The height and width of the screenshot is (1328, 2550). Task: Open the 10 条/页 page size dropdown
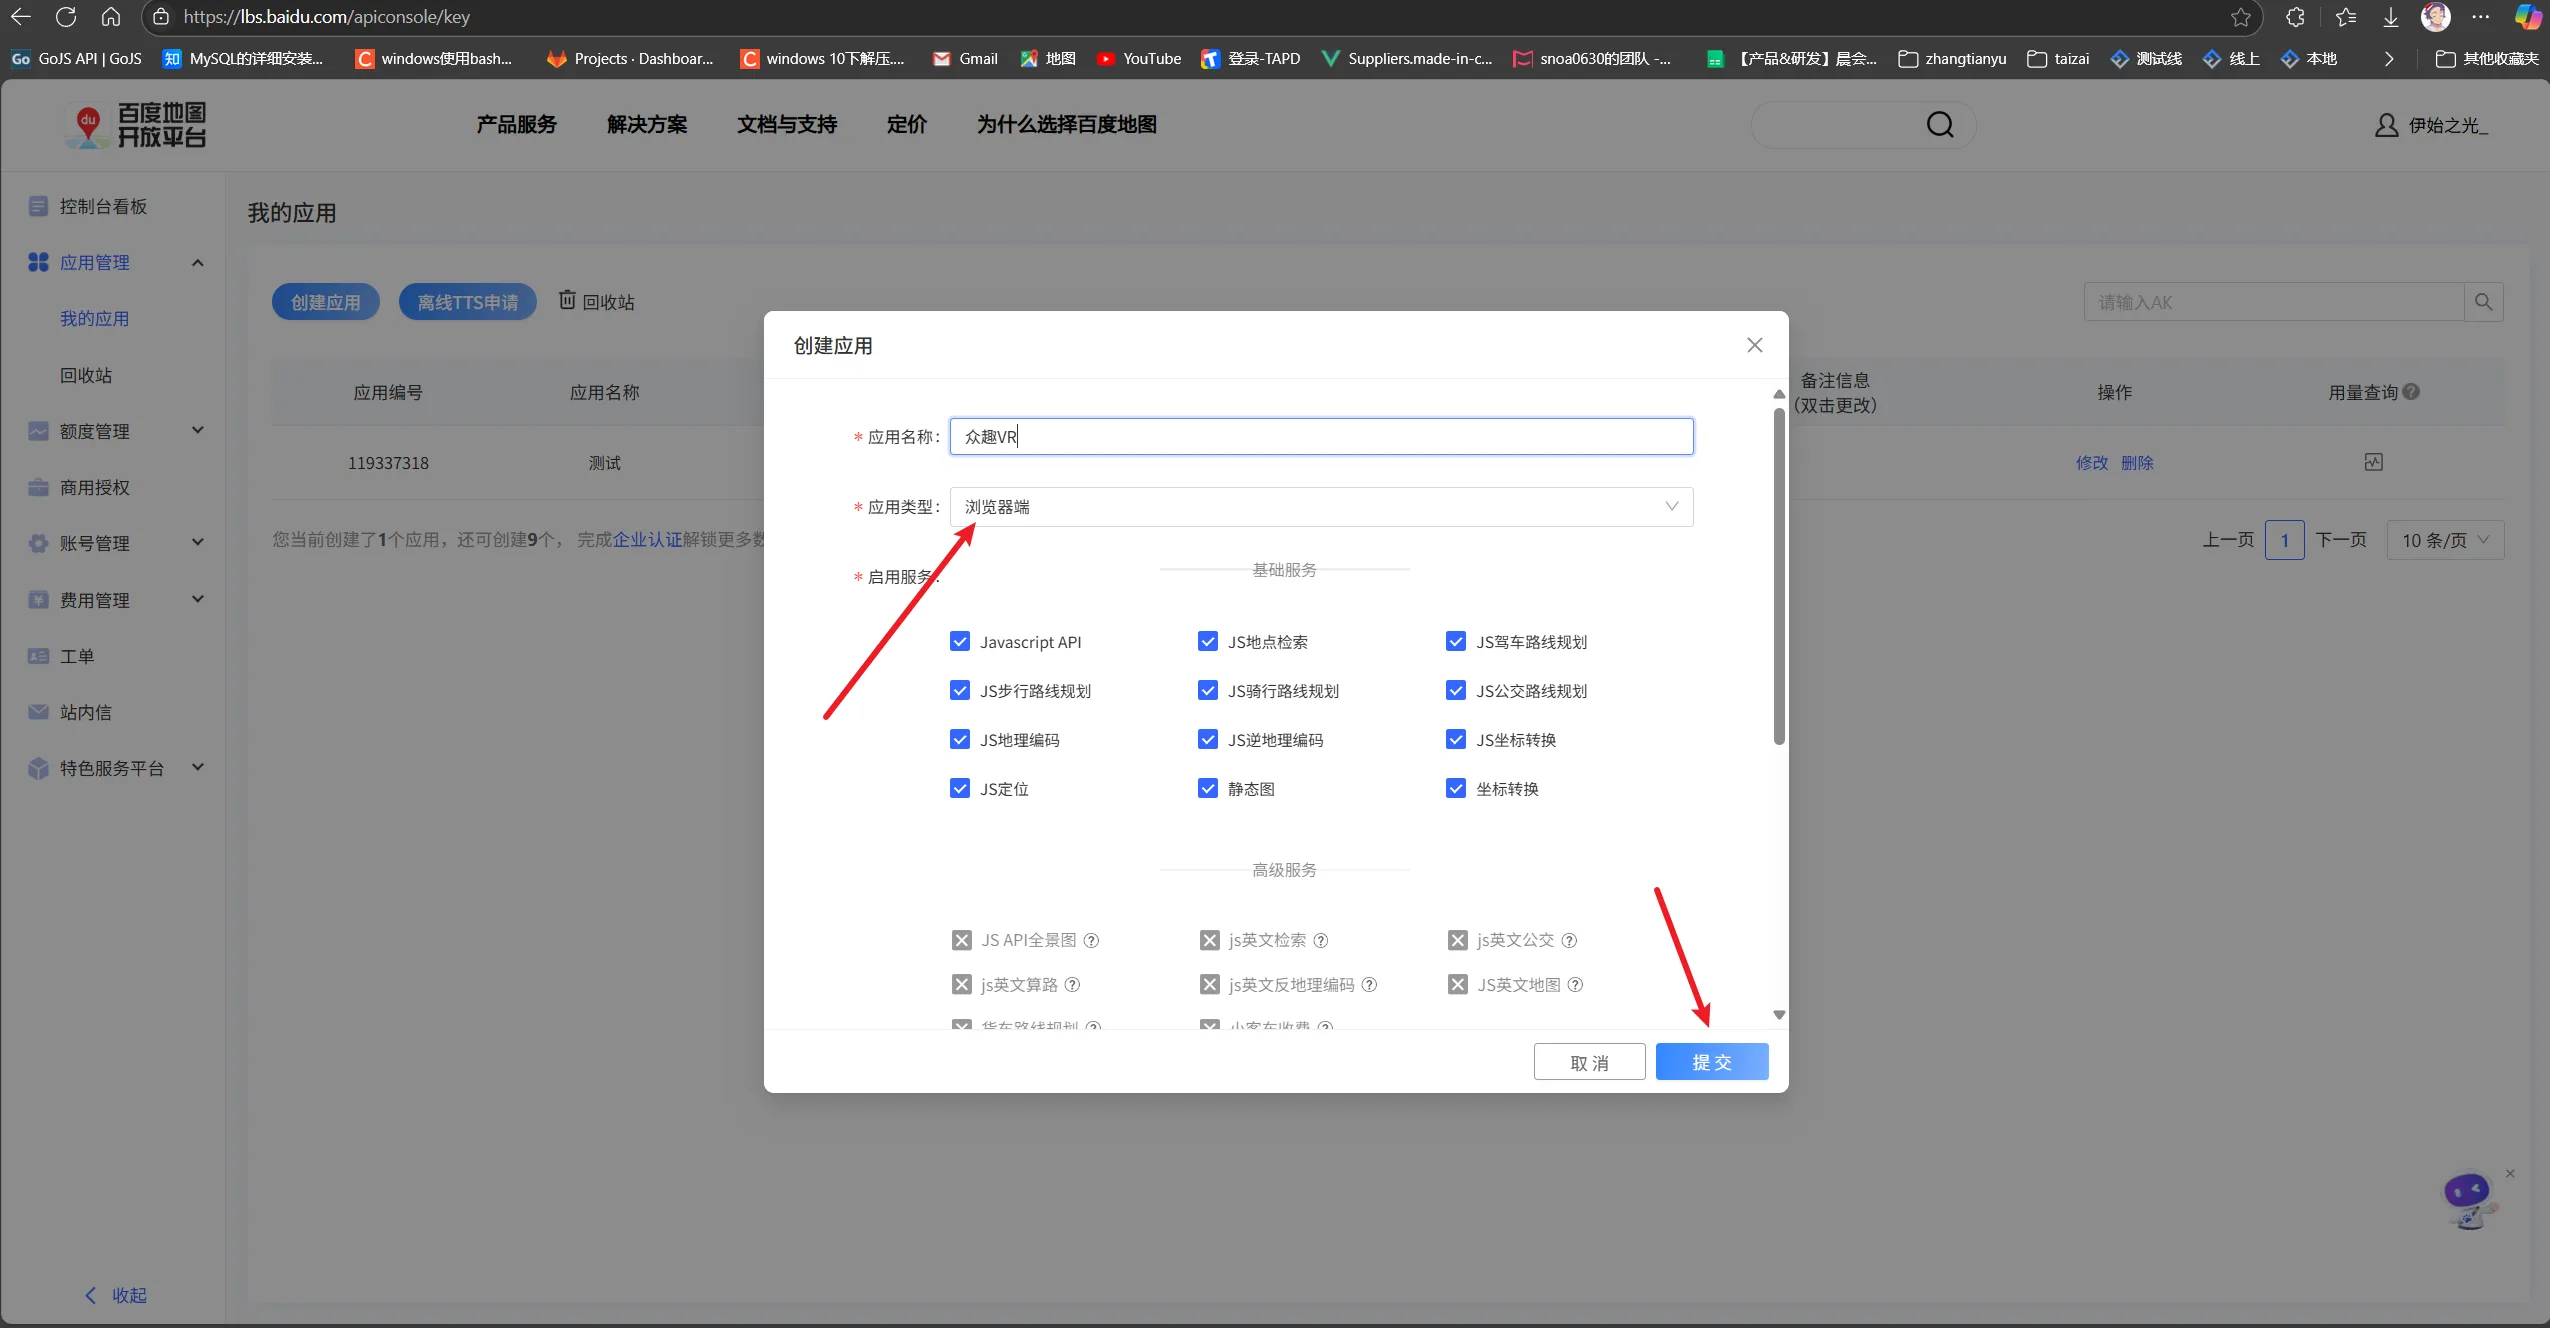2445,540
